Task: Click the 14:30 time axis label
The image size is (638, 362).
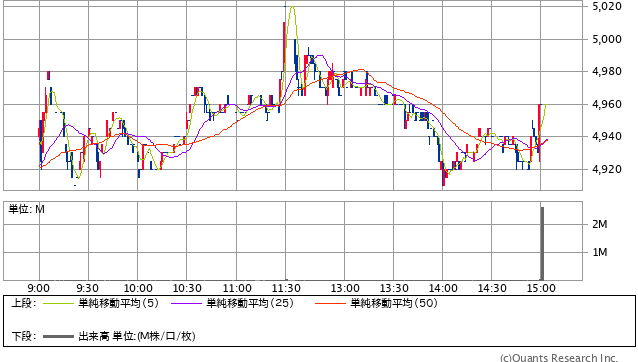Action: pos(492,288)
